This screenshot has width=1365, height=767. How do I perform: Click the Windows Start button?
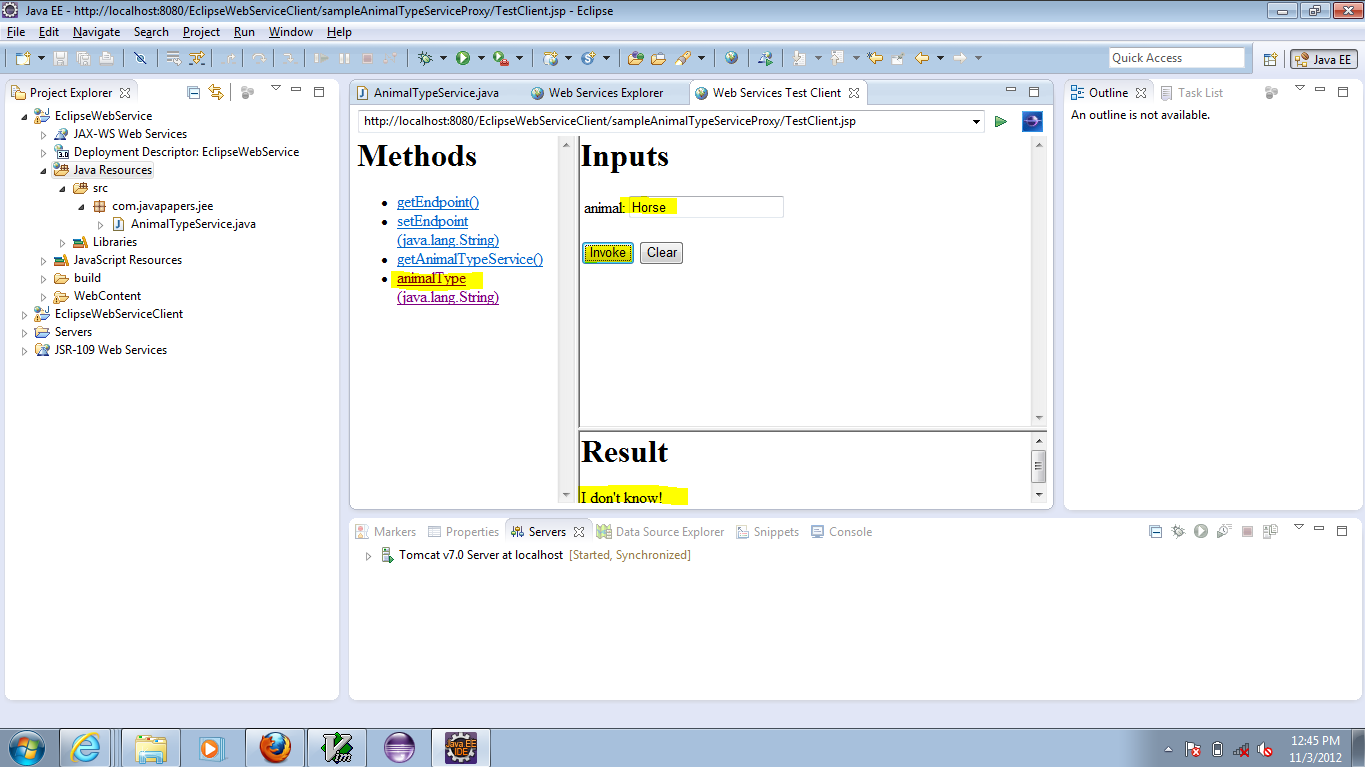pyautogui.click(x=26, y=747)
